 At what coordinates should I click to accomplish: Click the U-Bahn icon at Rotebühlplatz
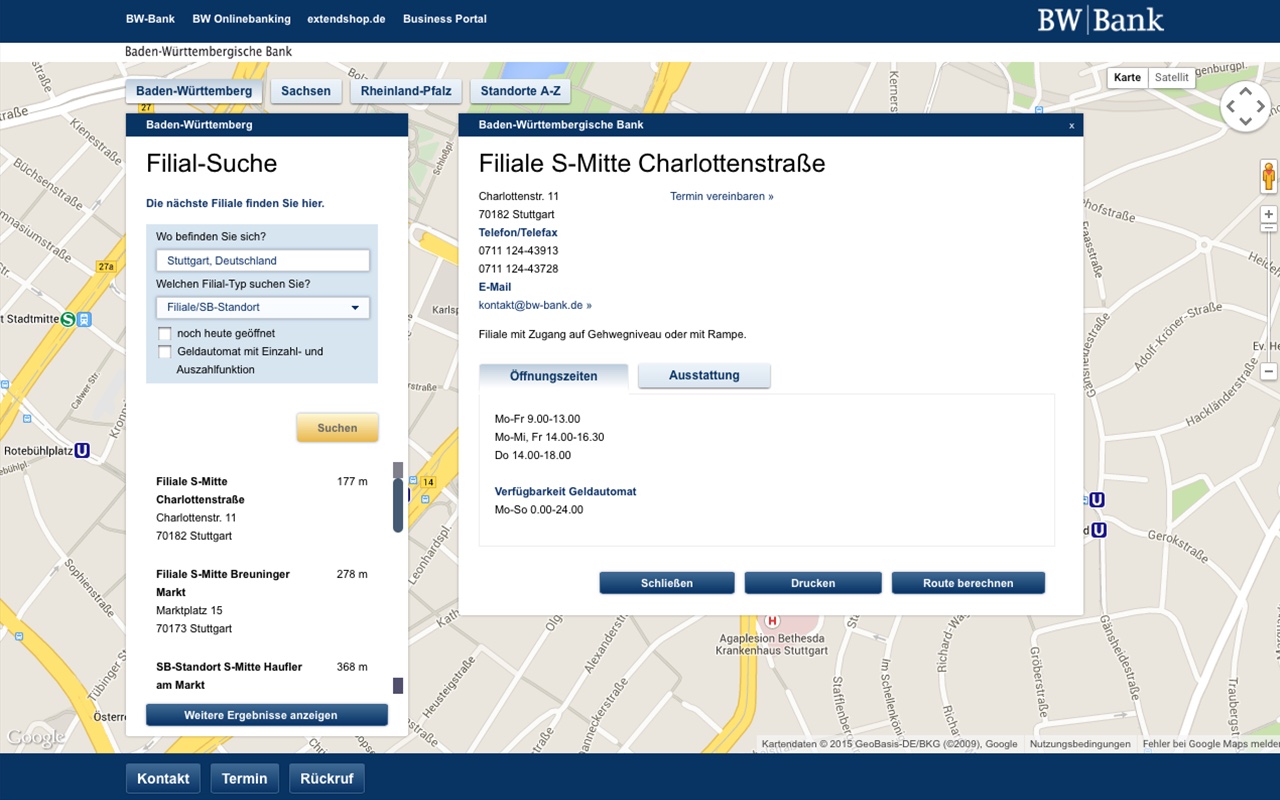[x=82, y=451]
